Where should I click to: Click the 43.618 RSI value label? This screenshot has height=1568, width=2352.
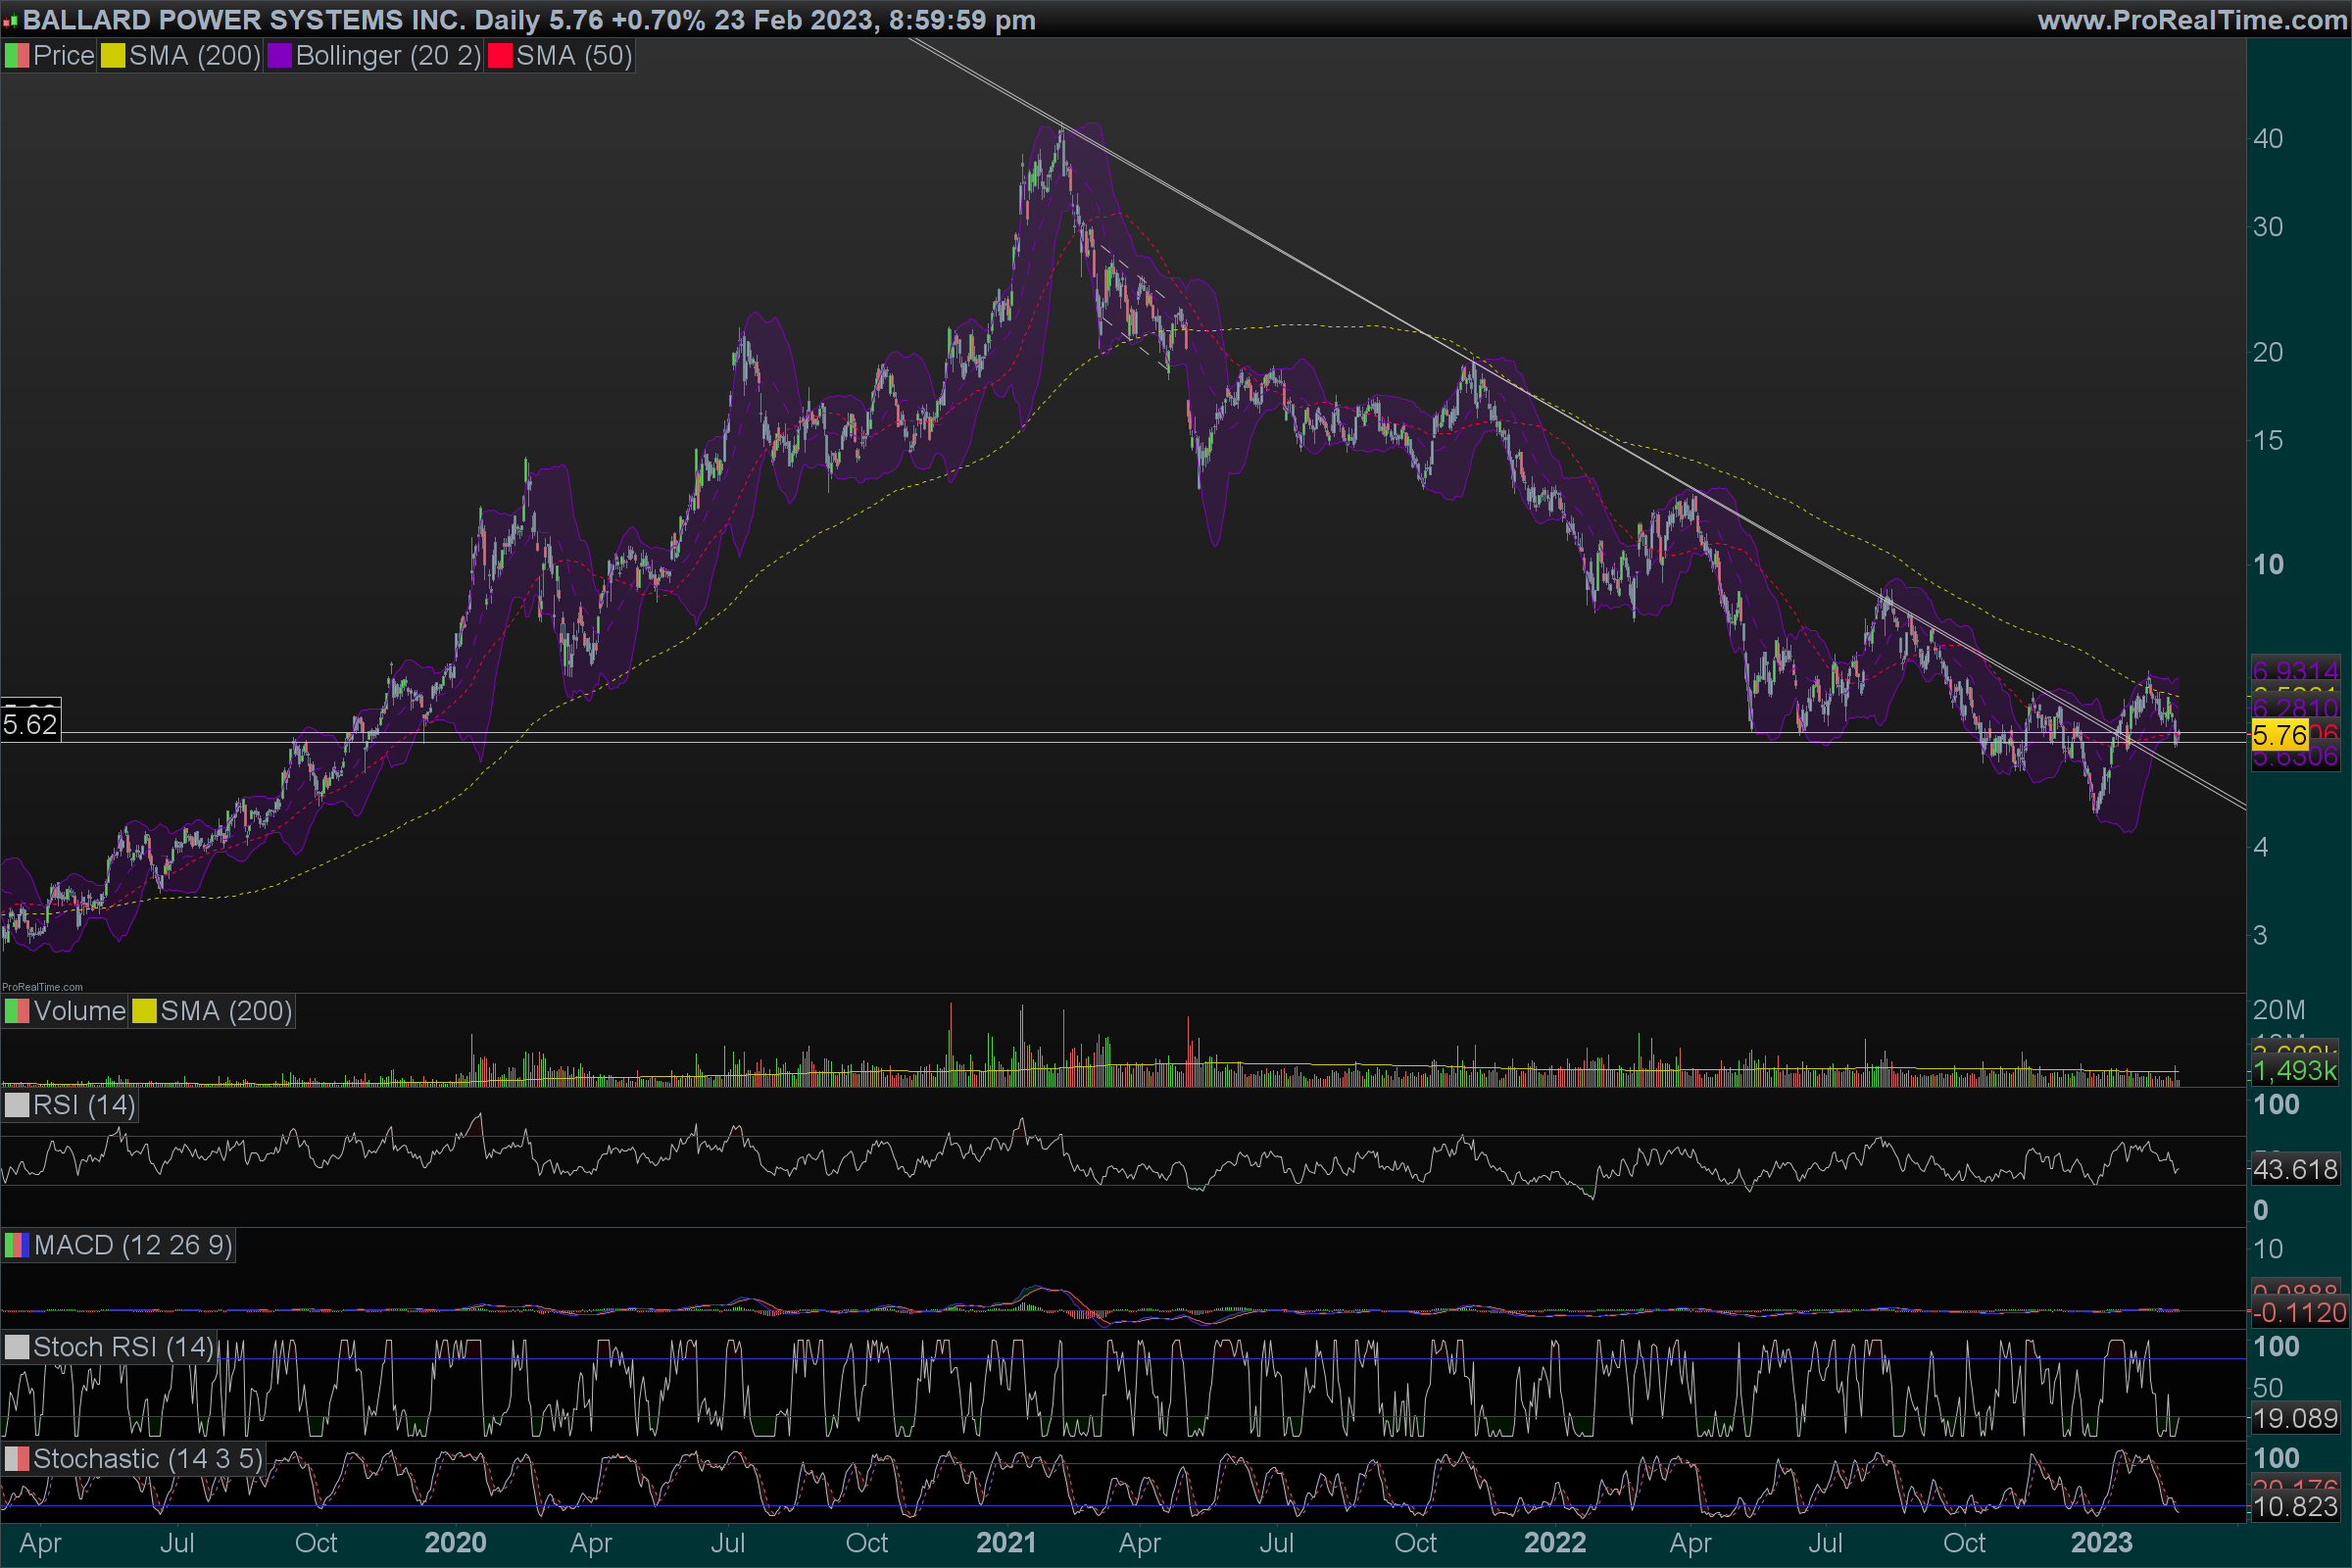click(2295, 1169)
